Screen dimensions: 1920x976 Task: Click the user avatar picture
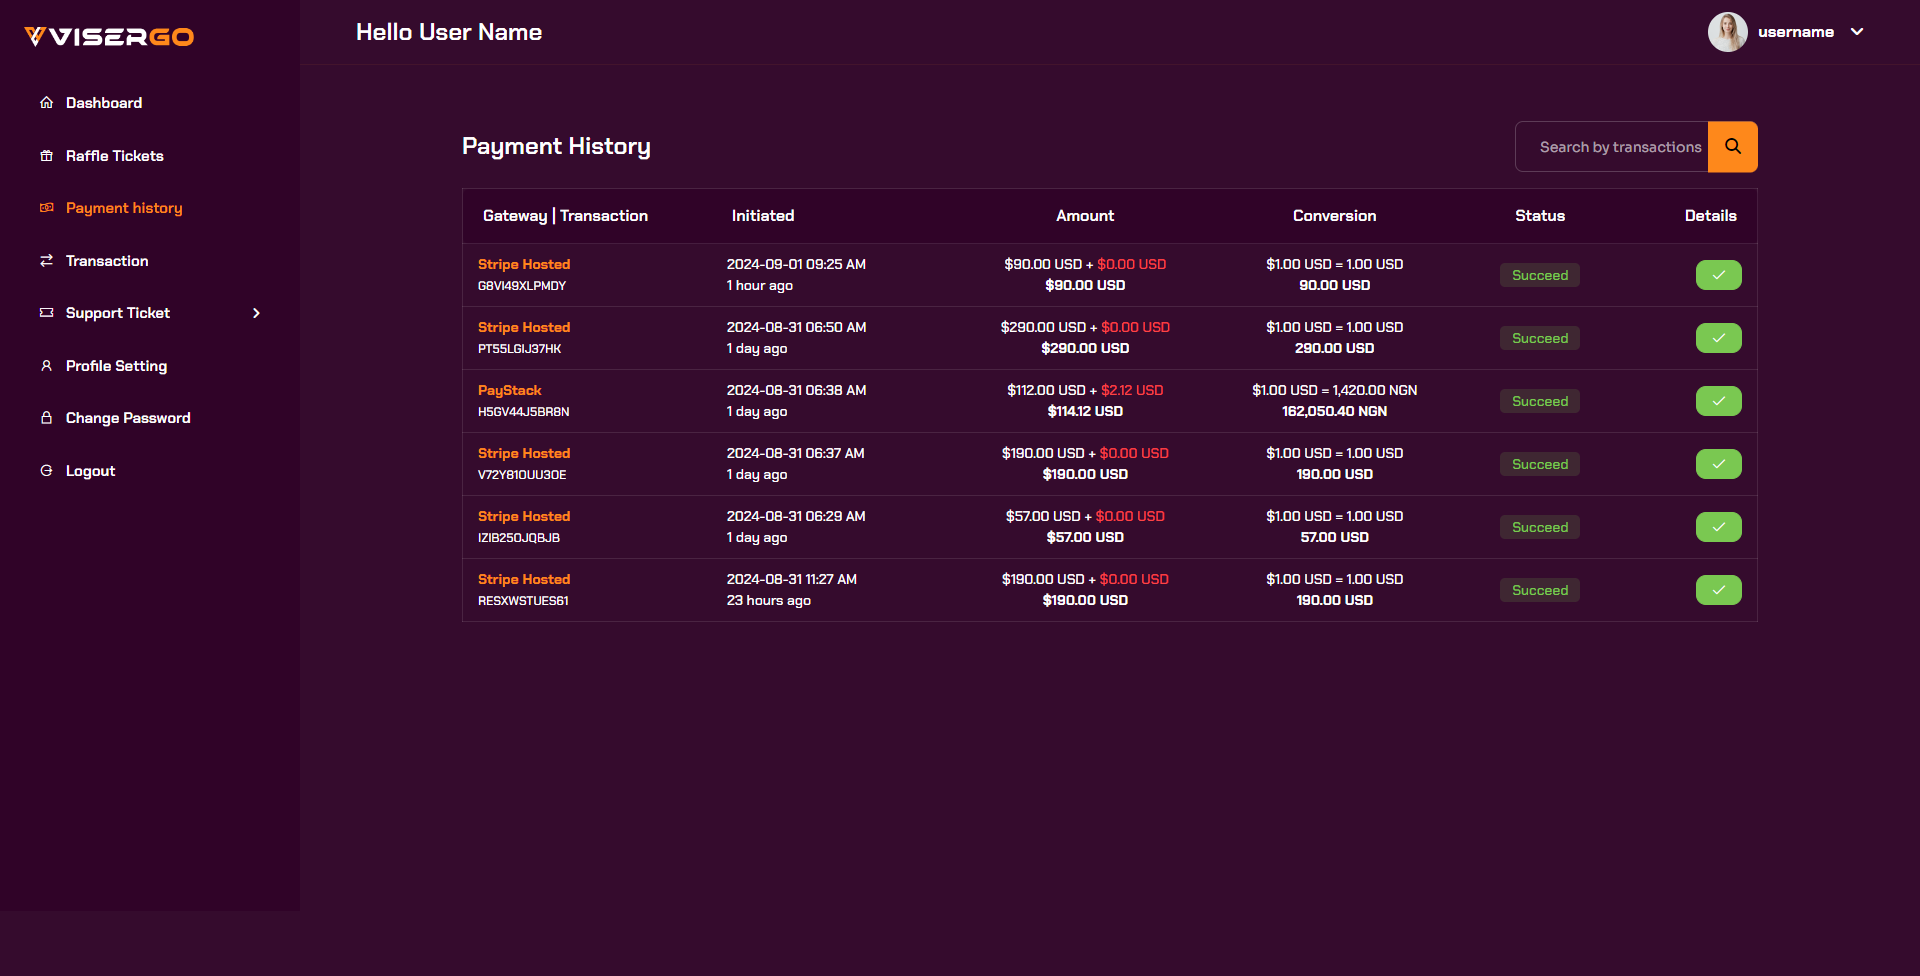1727,32
